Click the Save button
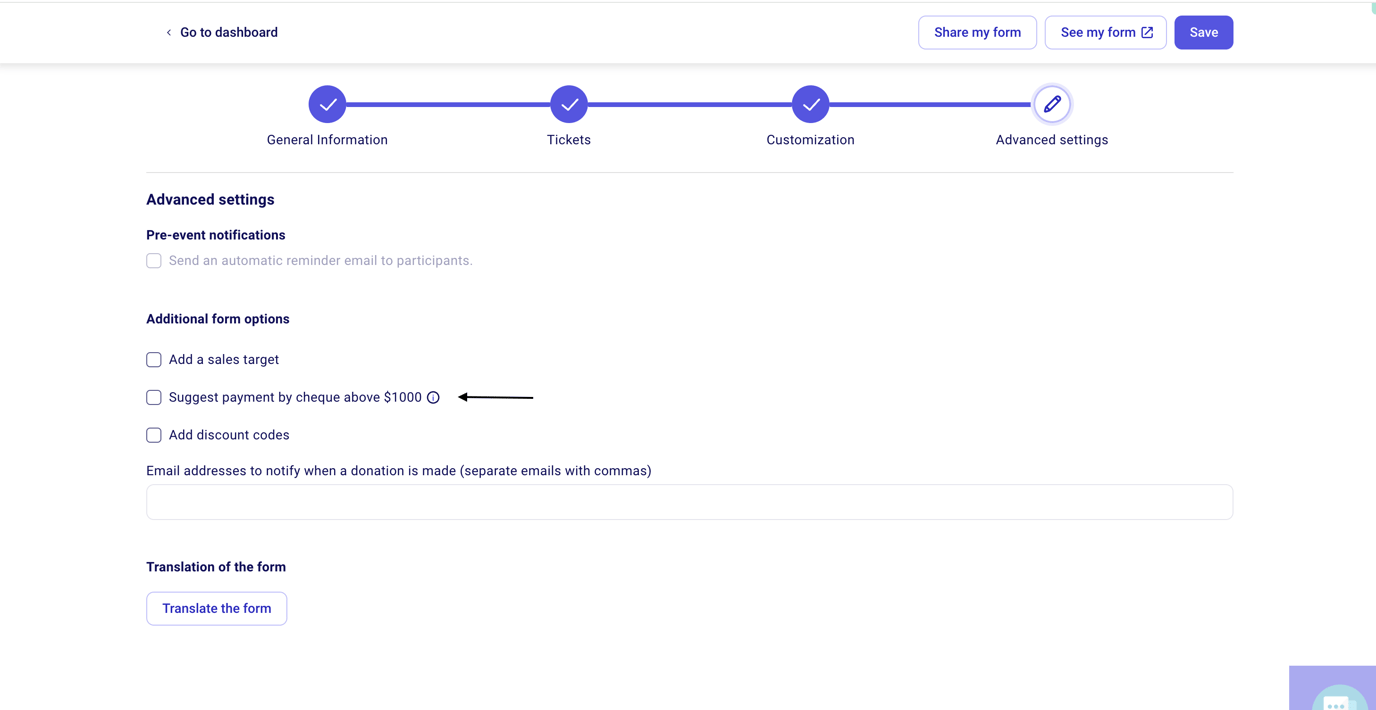This screenshot has height=710, width=1376. 1203,32
